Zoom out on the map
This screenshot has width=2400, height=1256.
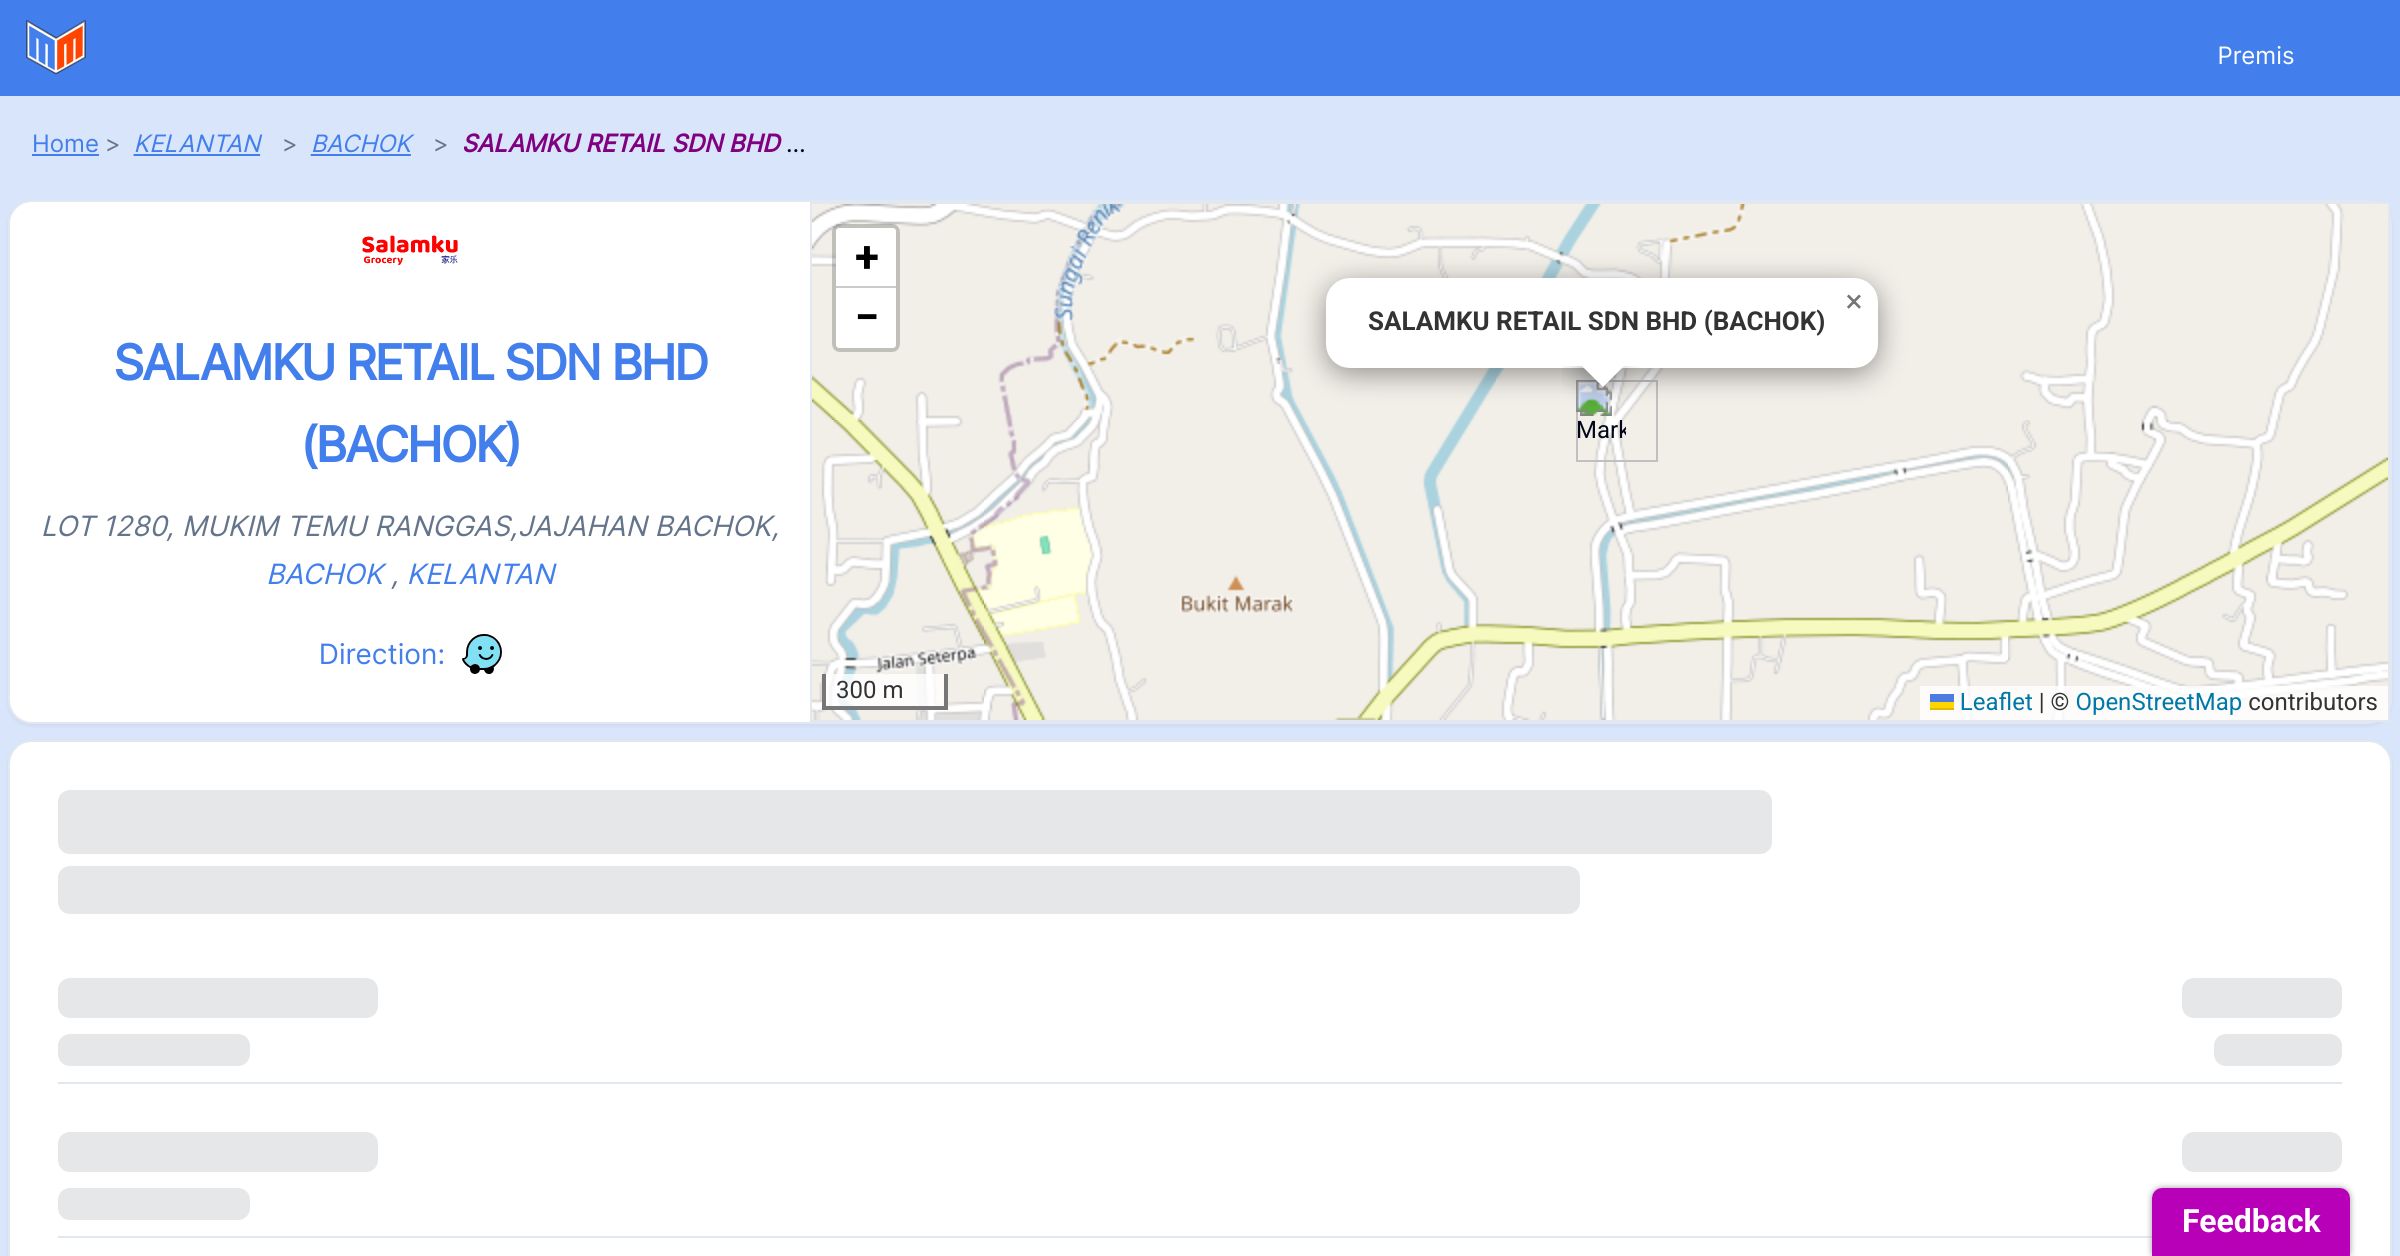(x=866, y=318)
